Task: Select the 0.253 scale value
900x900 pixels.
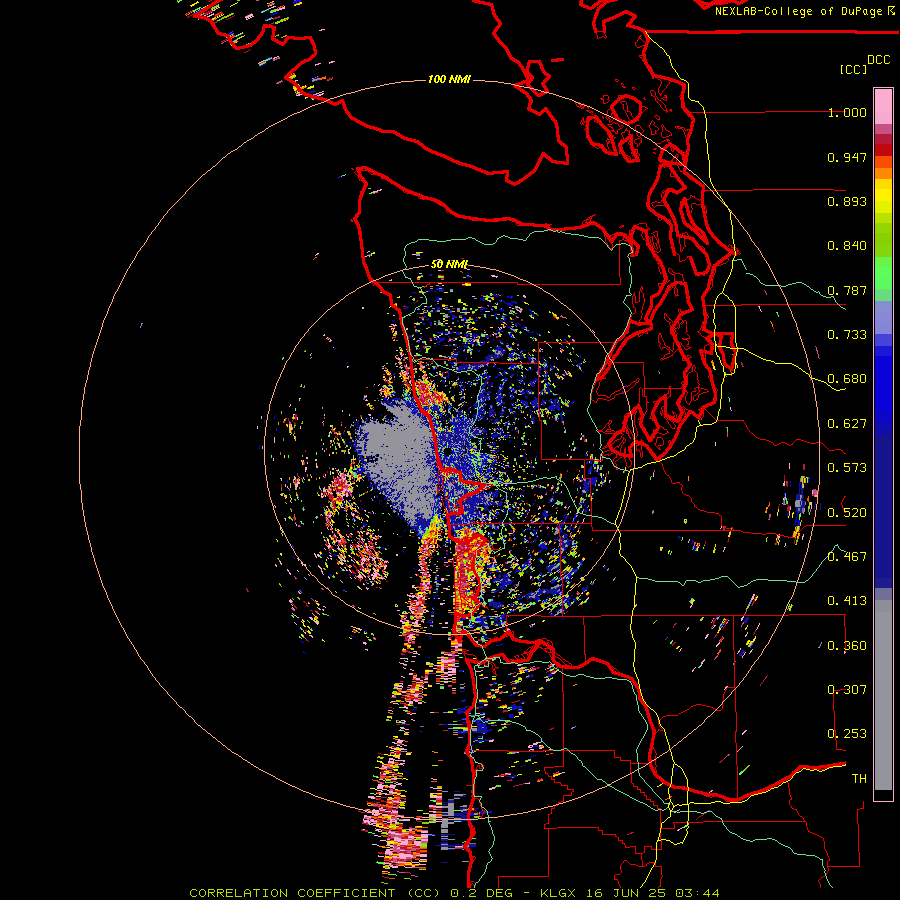Action: coord(847,734)
